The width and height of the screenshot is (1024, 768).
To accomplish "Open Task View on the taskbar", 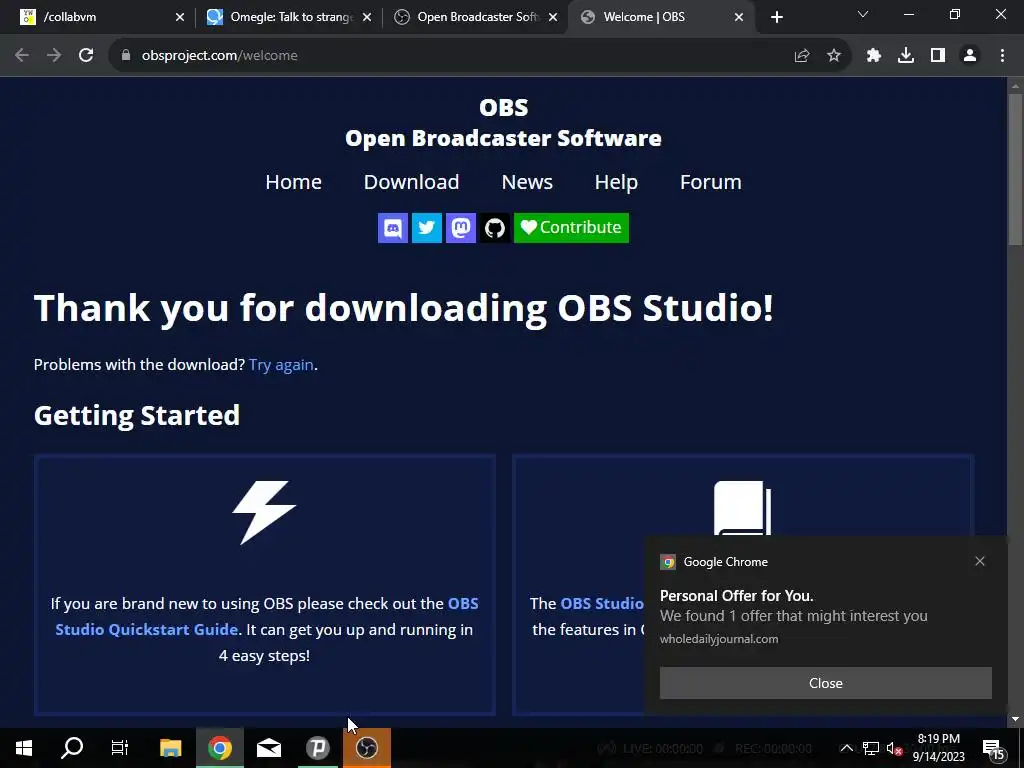I will click(x=120, y=748).
